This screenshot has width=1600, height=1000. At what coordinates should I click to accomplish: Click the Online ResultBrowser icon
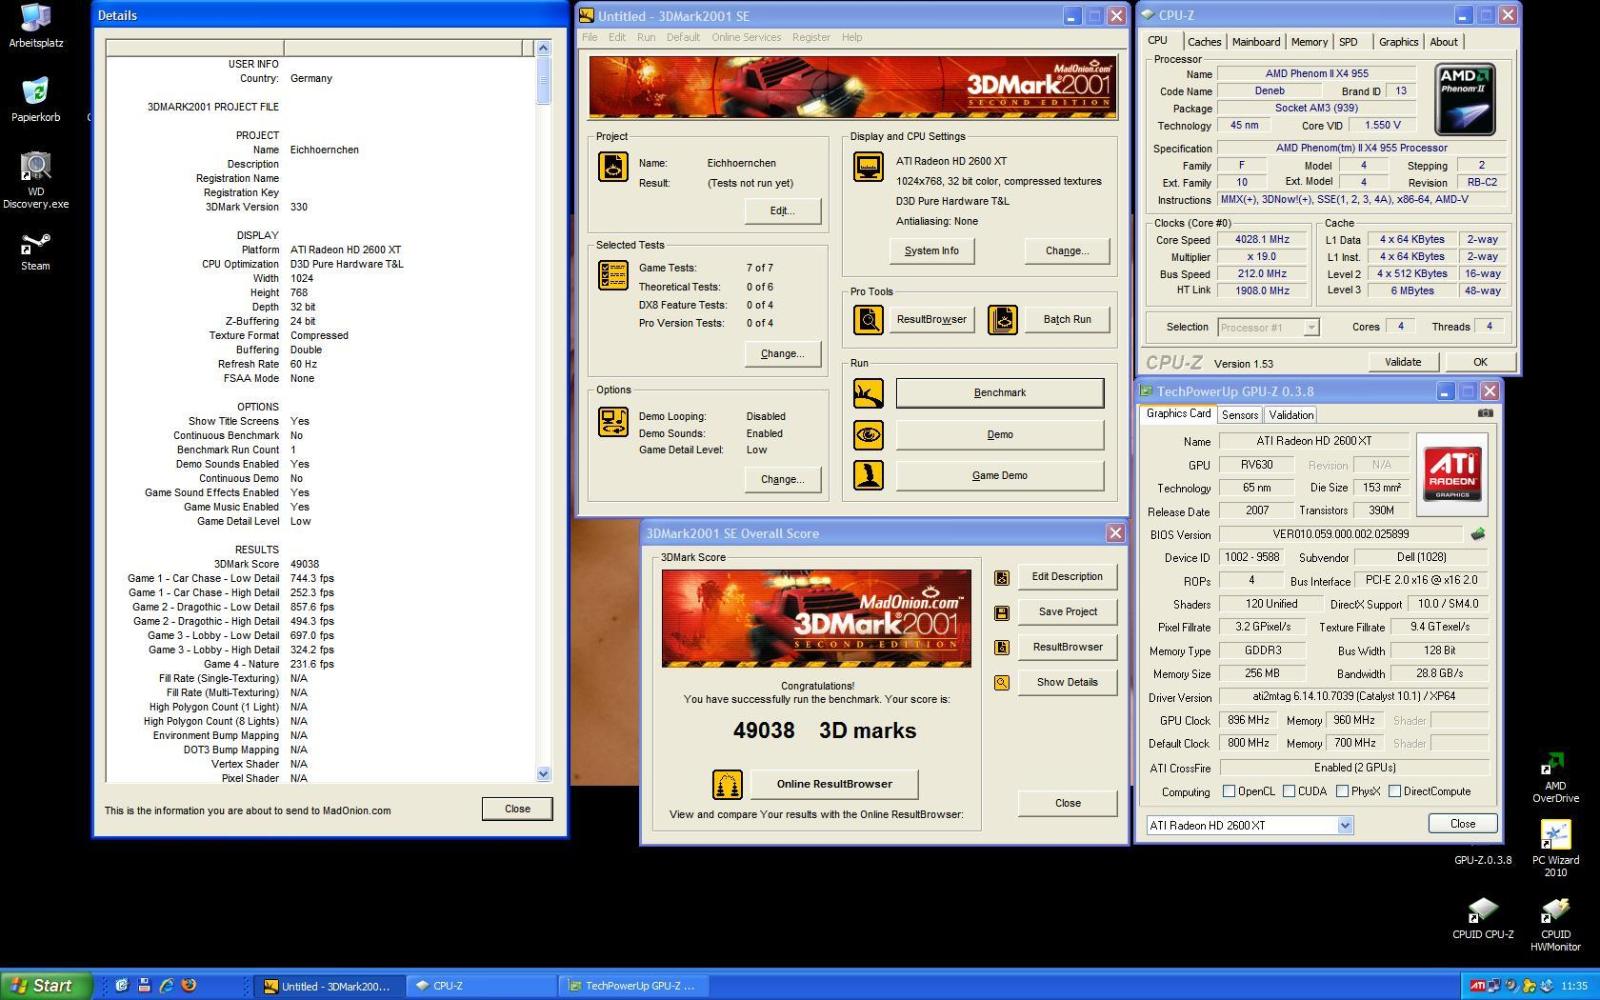[x=727, y=785]
